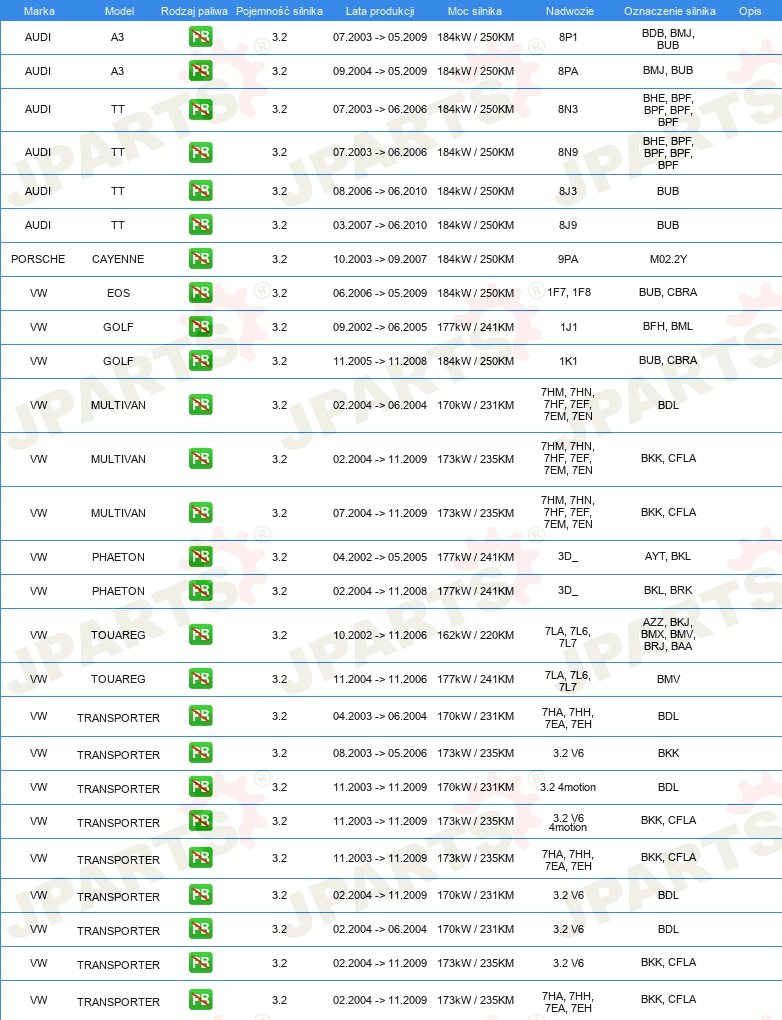Click body code 1J1
This screenshot has width=782, height=1020.
coord(568,327)
